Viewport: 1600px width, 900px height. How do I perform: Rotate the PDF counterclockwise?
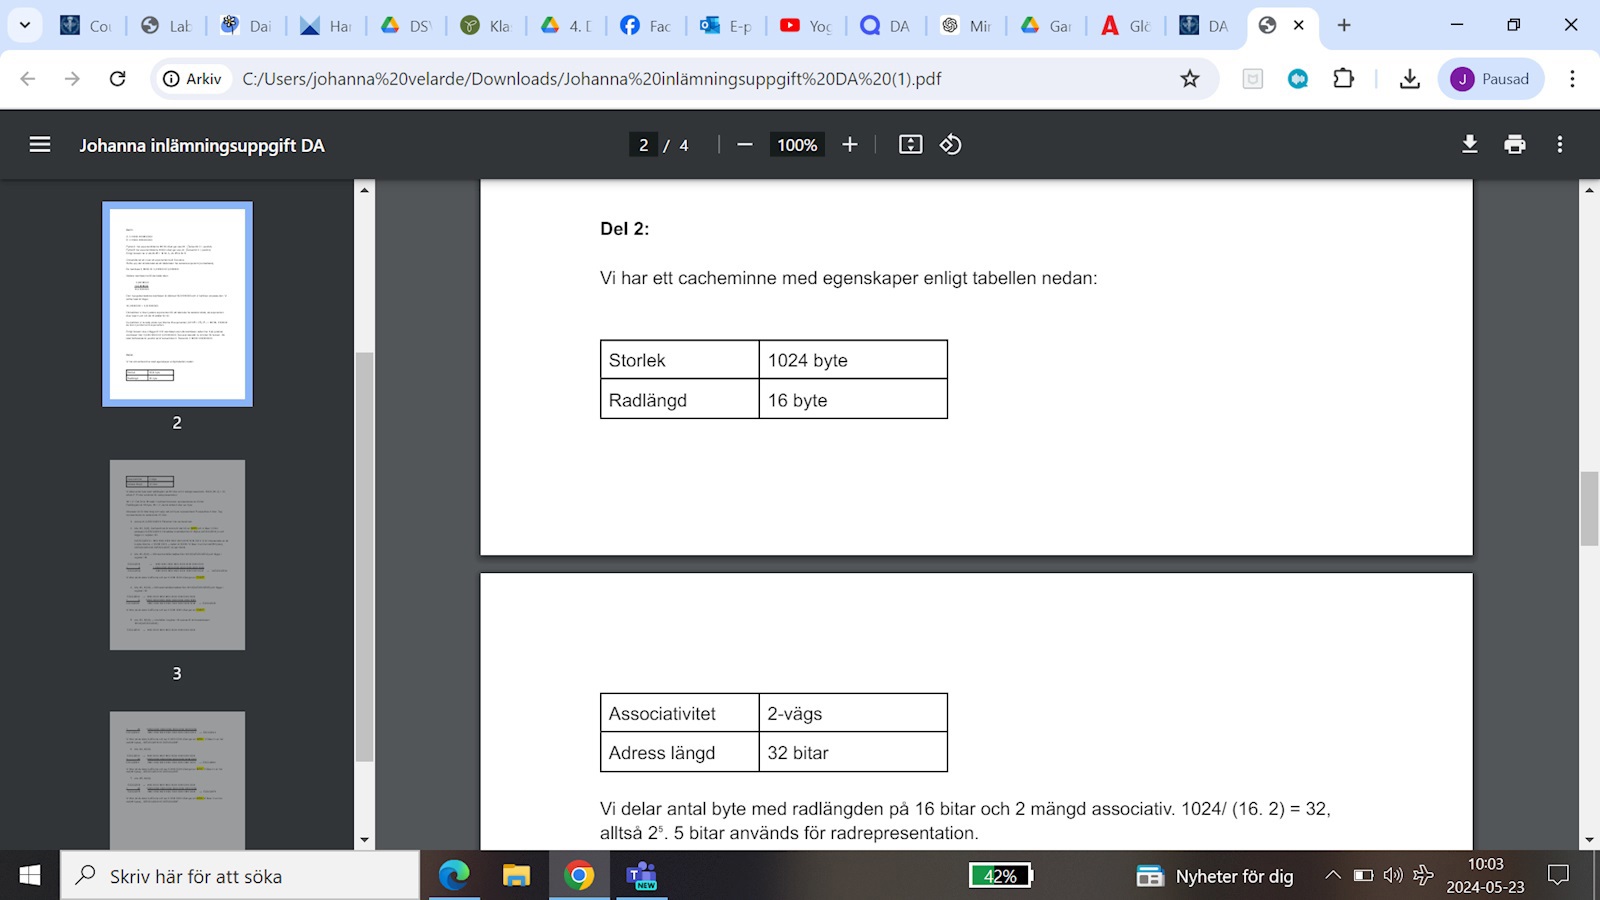[x=950, y=145]
